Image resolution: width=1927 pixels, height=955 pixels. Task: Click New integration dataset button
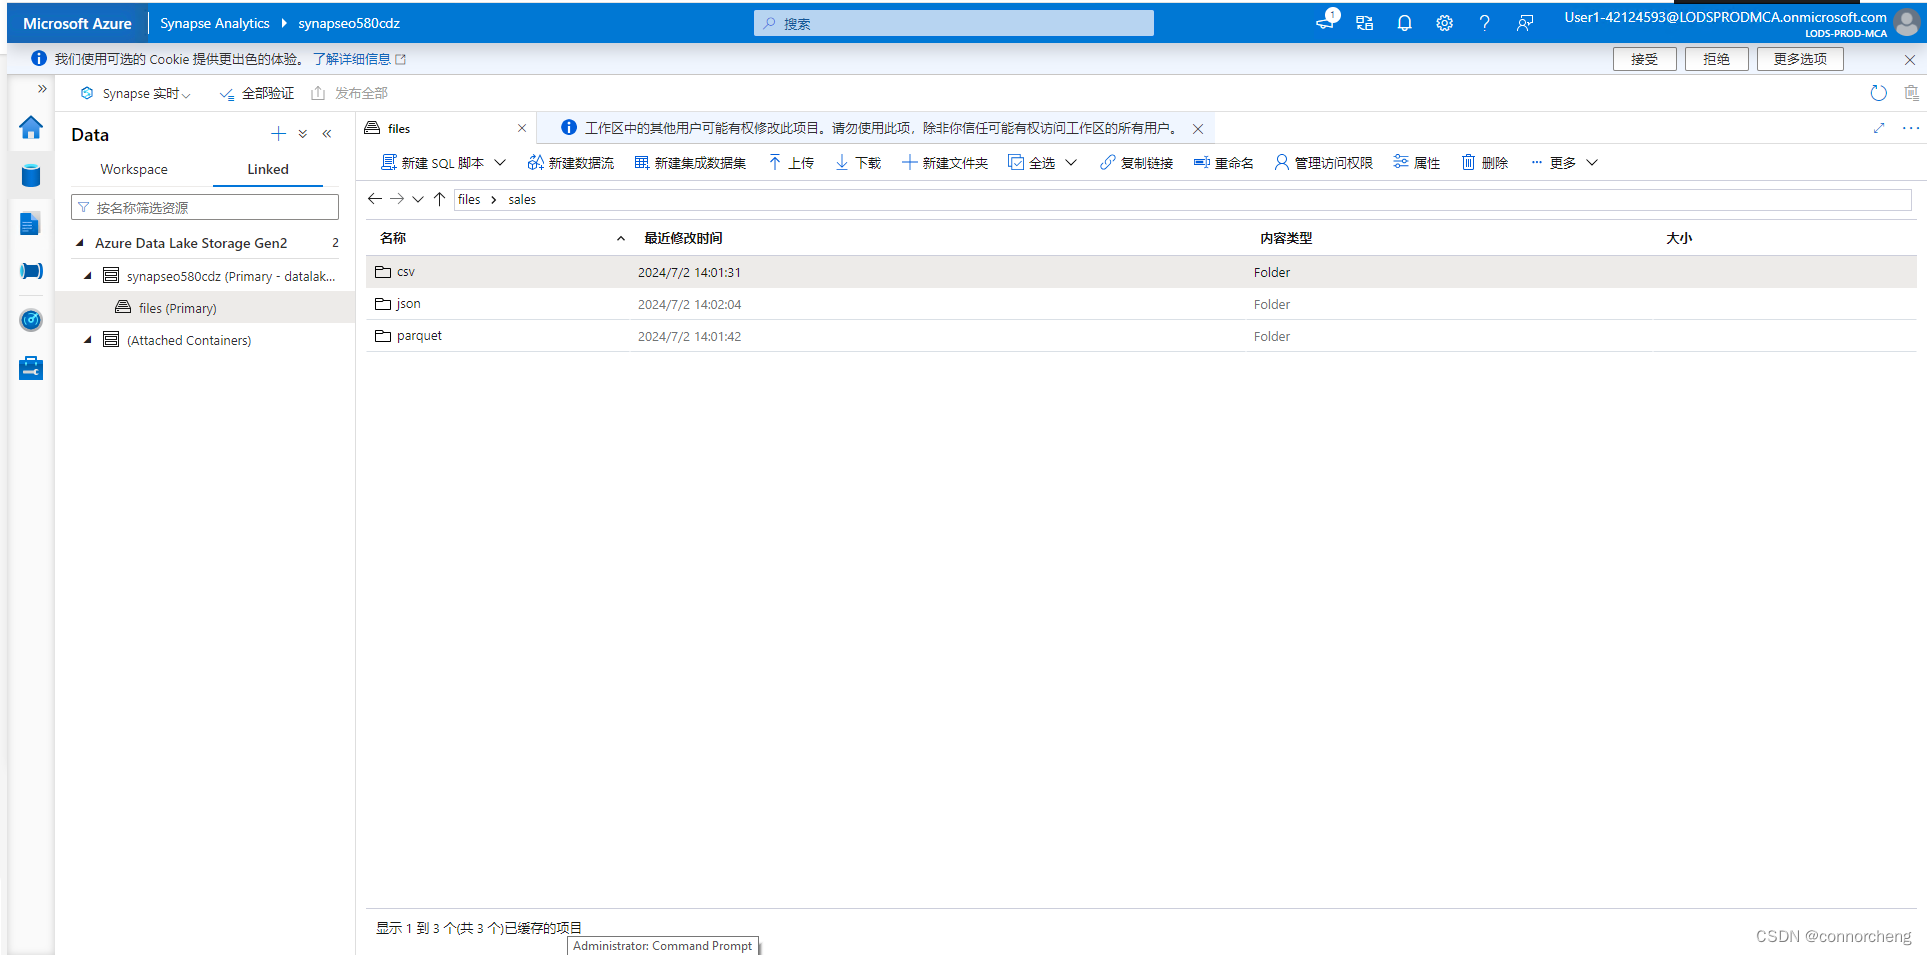[690, 163]
